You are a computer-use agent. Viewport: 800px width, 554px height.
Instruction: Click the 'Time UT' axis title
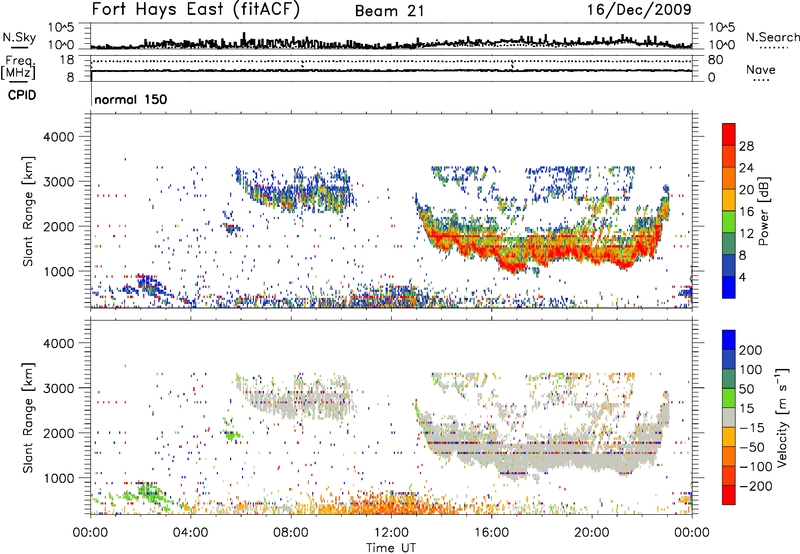tap(391, 547)
